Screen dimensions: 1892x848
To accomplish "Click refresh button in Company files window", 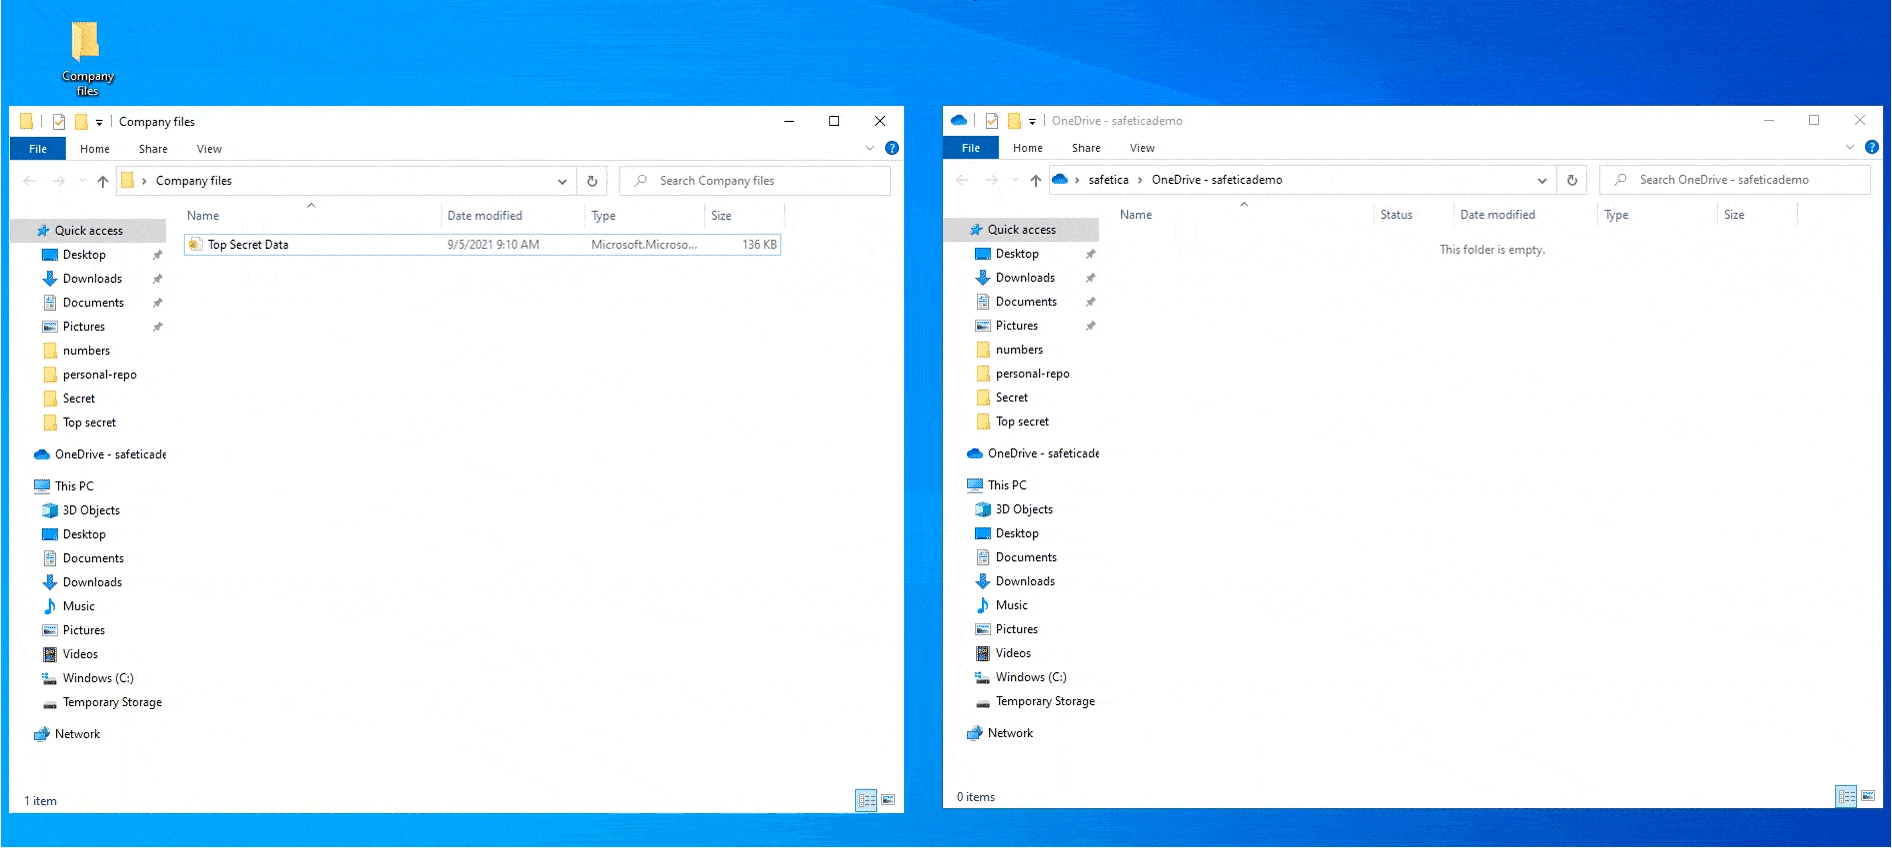I will (592, 181).
